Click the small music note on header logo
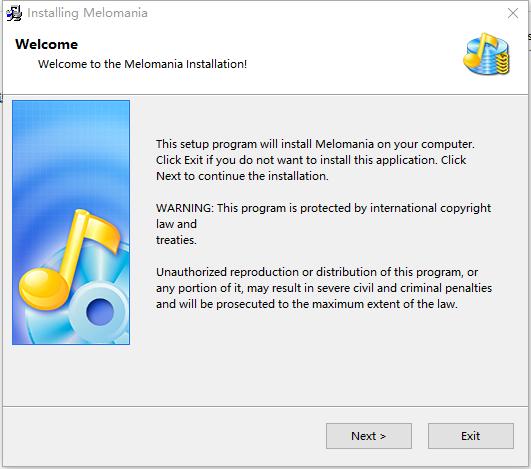The image size is (531, 469). (480, 49)
